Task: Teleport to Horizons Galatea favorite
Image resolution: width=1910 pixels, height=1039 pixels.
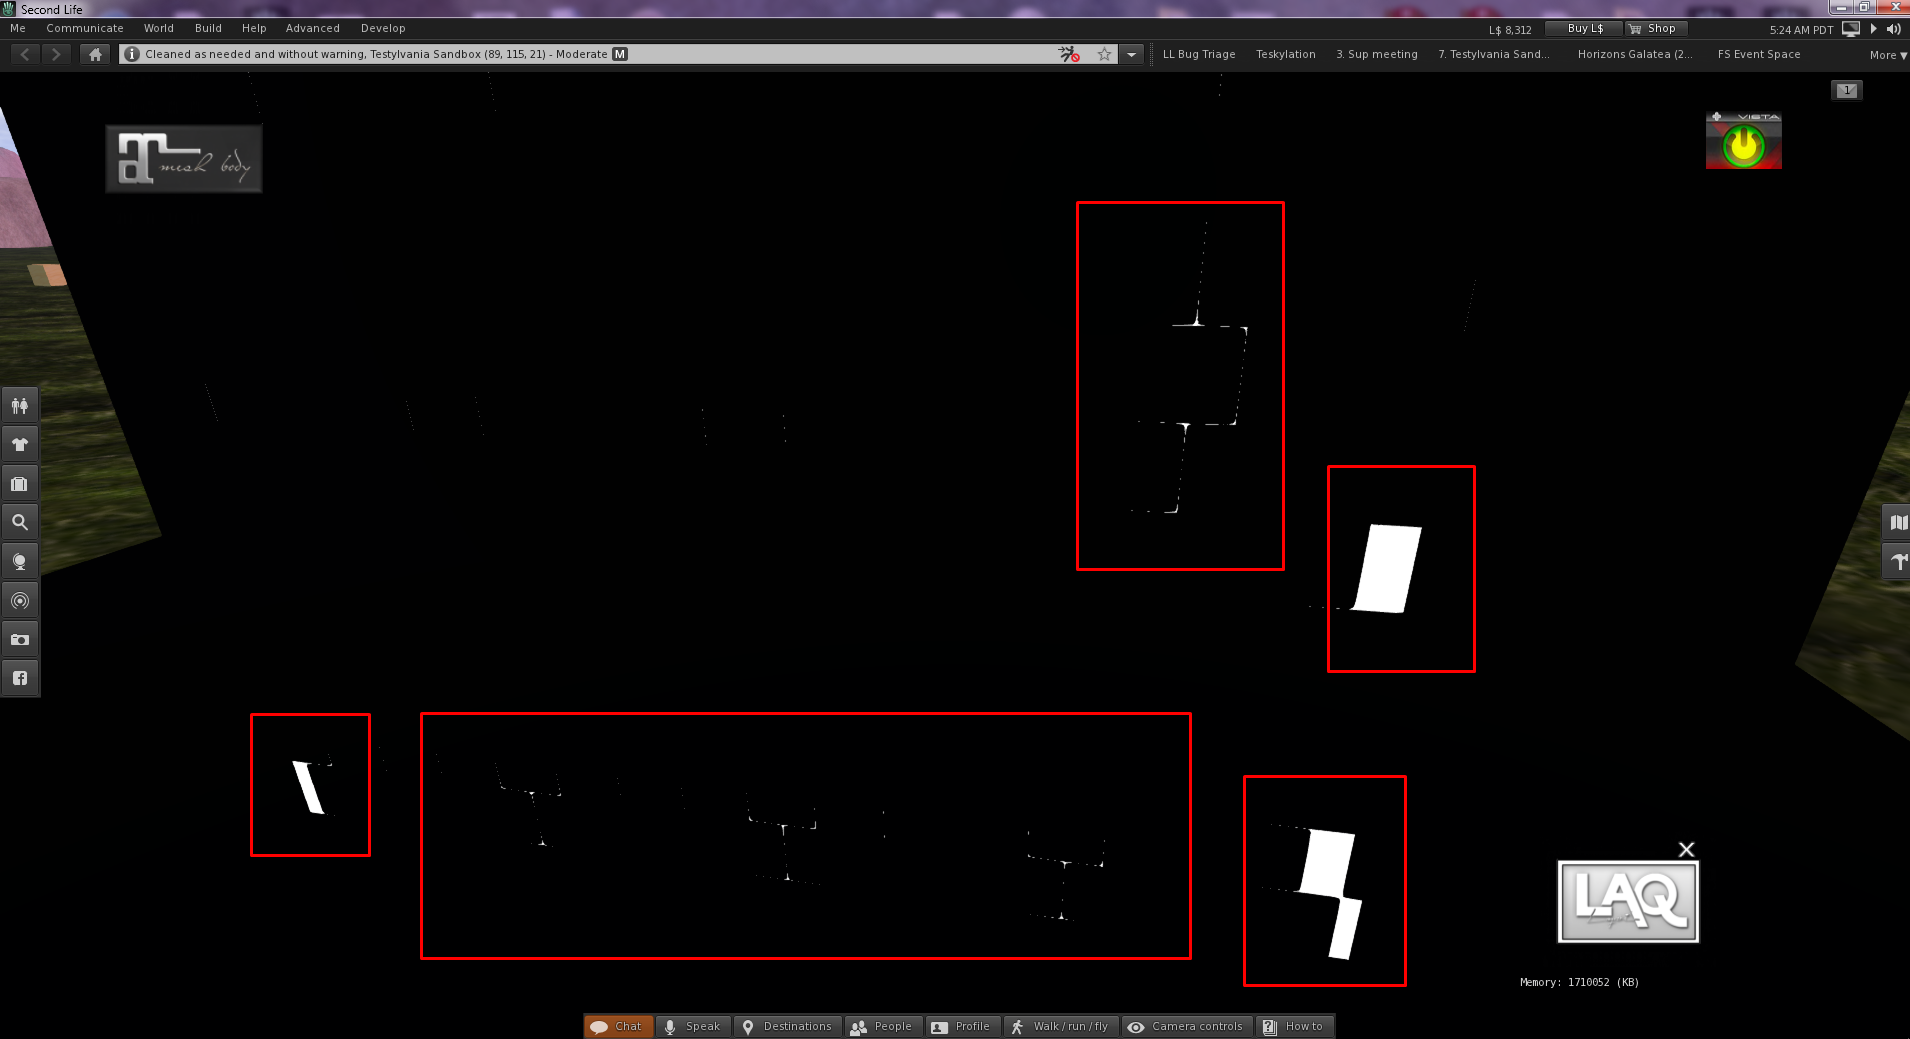Action: coord(1635,54)
